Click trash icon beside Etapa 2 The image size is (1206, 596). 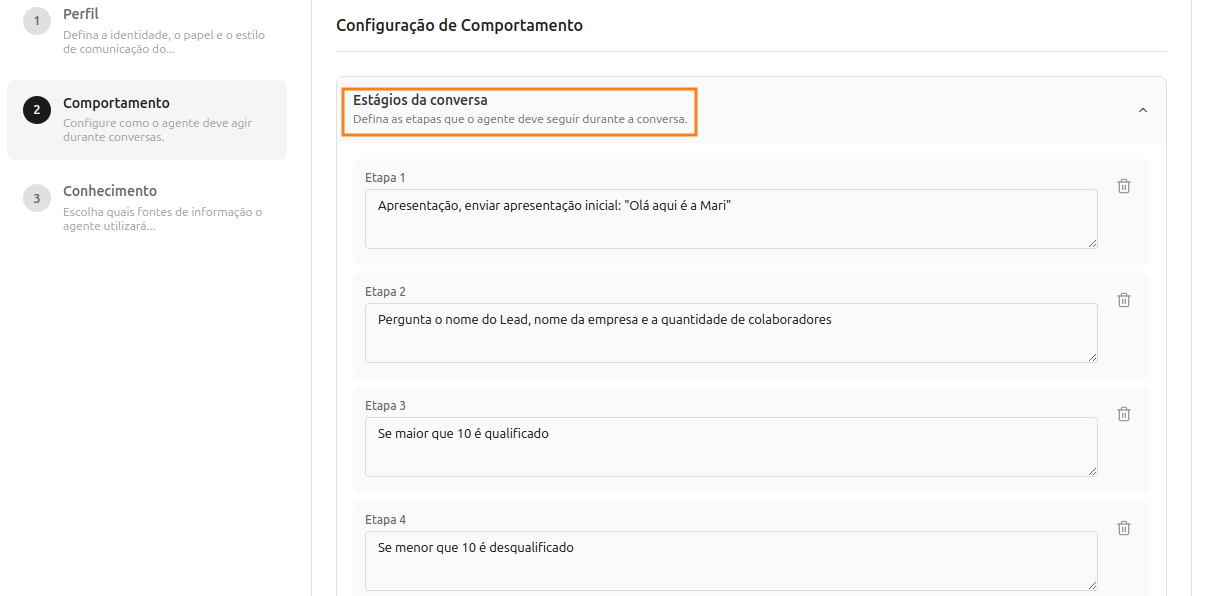point(1124,300)
